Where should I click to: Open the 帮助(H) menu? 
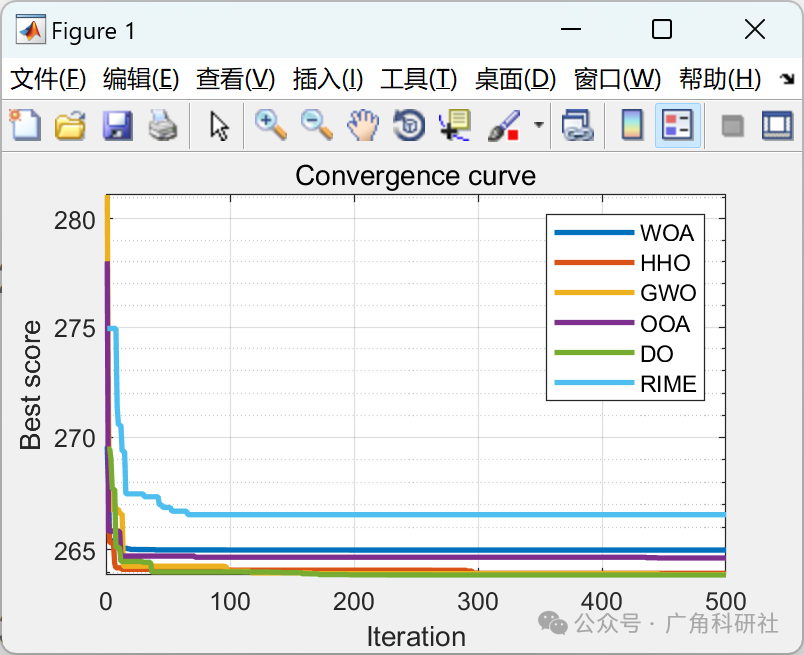[720, 80]
